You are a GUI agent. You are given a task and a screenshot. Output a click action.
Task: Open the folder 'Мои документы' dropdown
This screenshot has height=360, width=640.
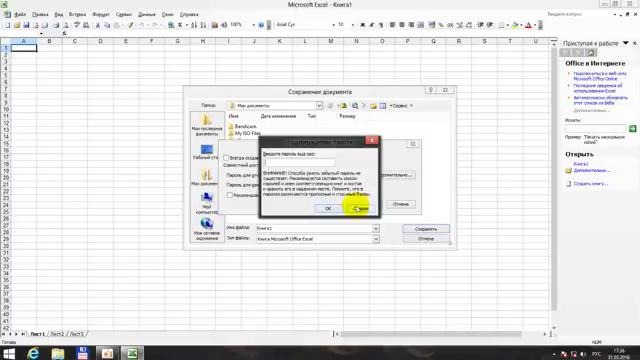pos(319,106)
